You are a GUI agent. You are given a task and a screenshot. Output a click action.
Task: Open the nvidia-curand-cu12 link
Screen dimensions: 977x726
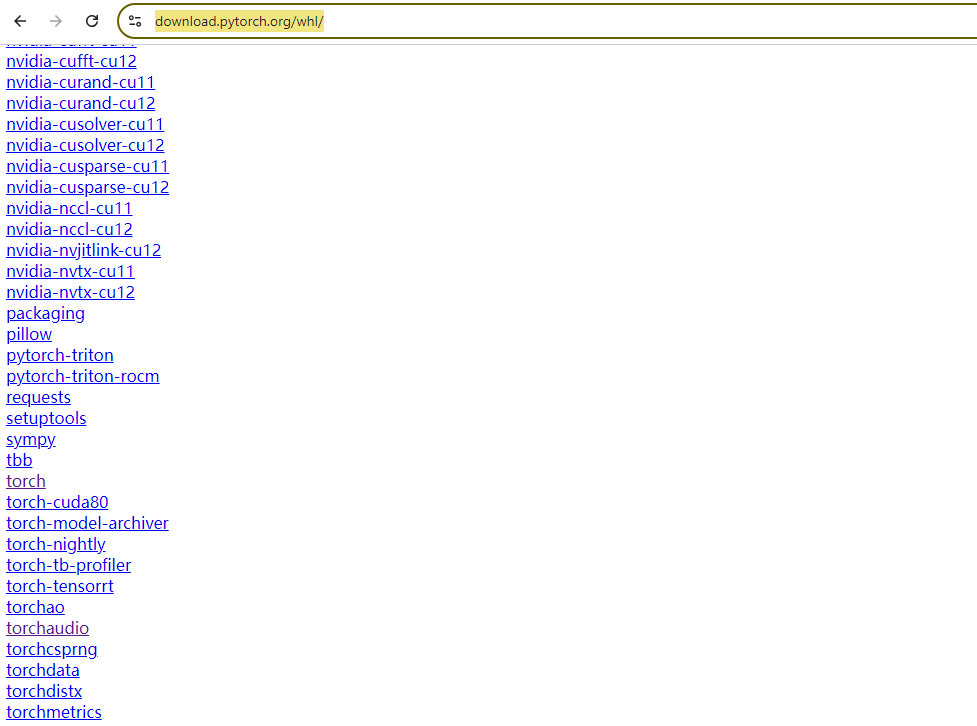(x=80, y=103)
